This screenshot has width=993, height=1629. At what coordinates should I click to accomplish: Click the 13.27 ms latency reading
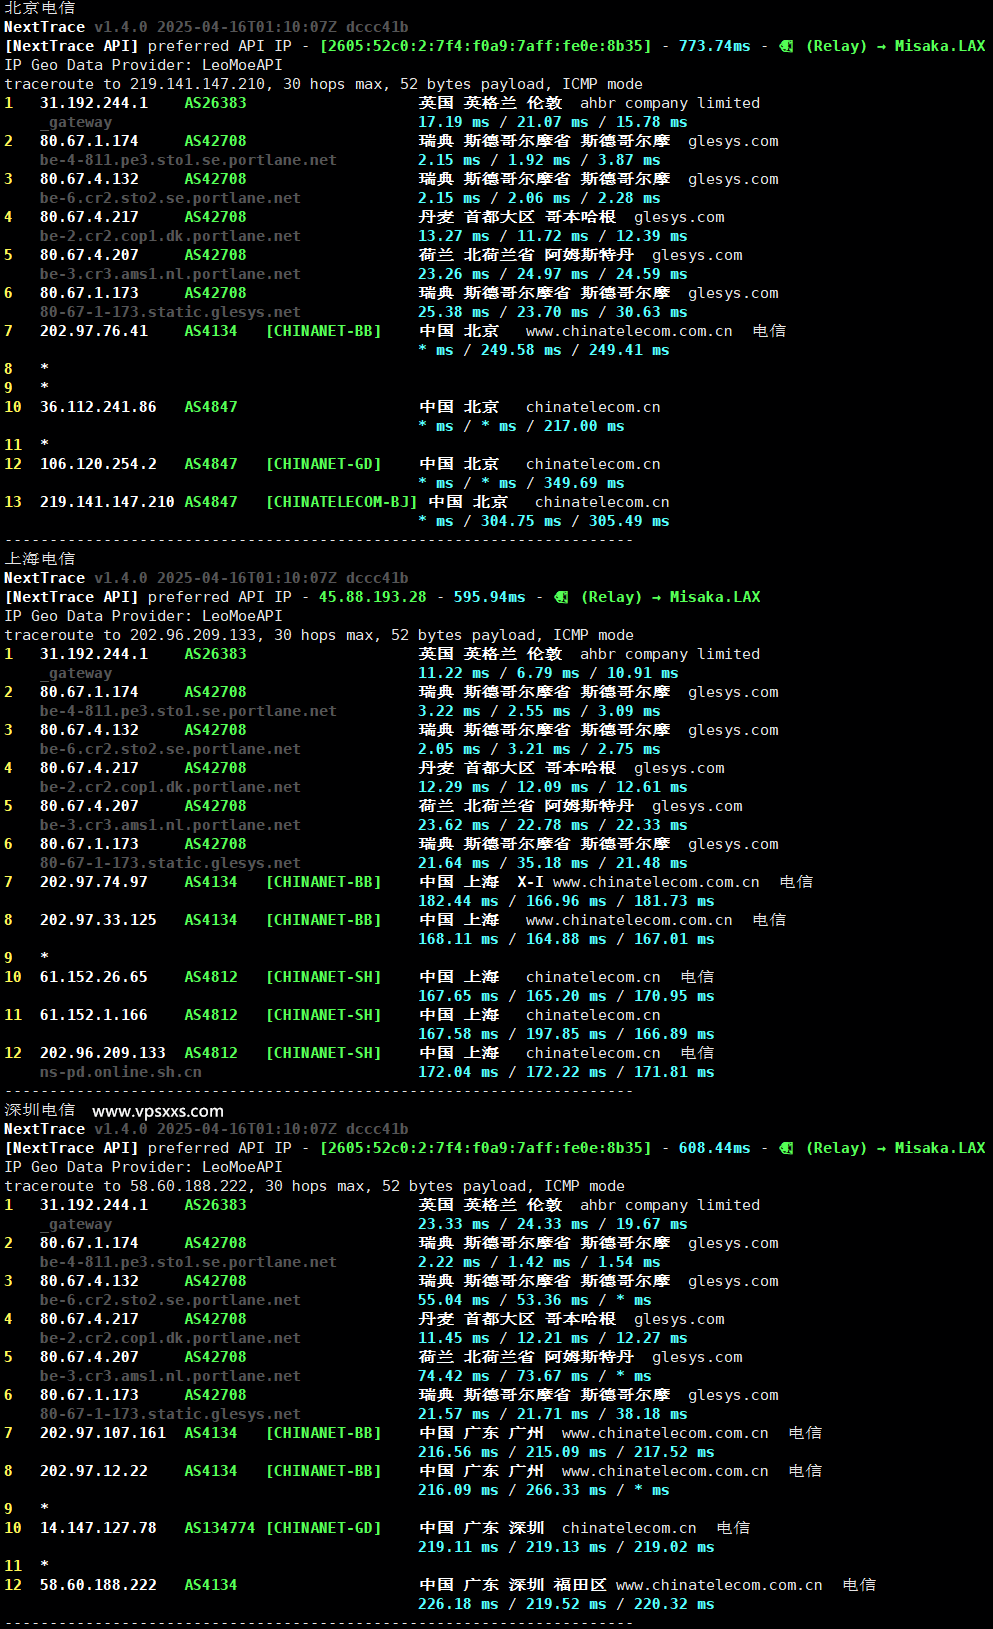coord(454,236)
